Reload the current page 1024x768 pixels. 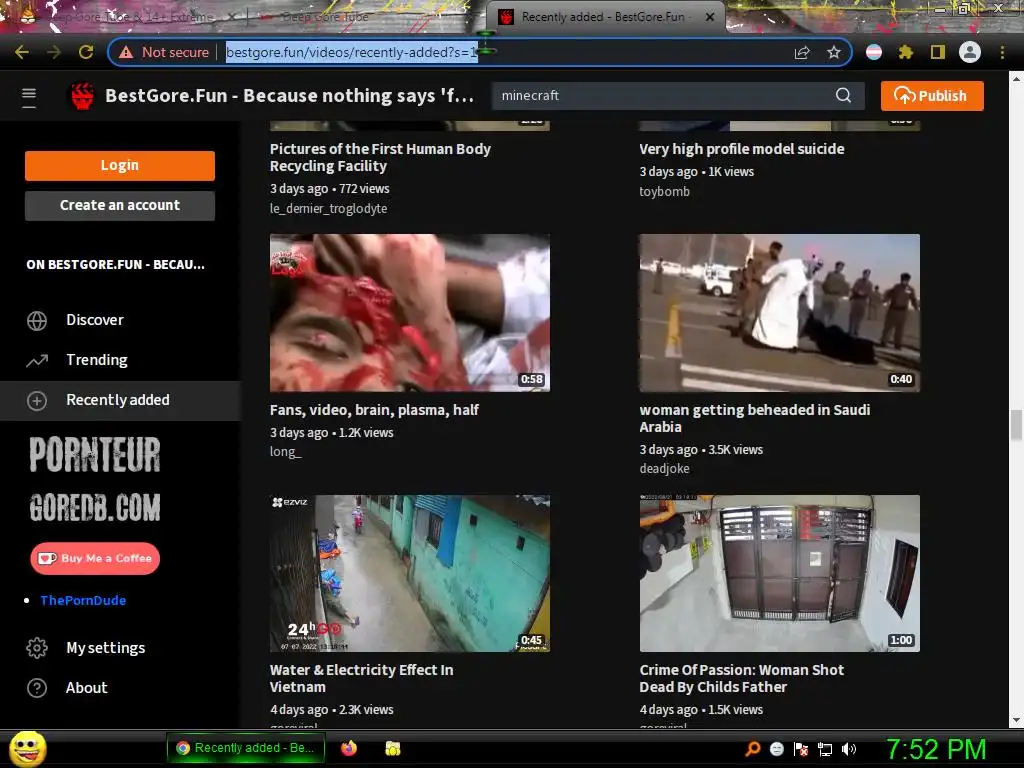click(86, 52)
